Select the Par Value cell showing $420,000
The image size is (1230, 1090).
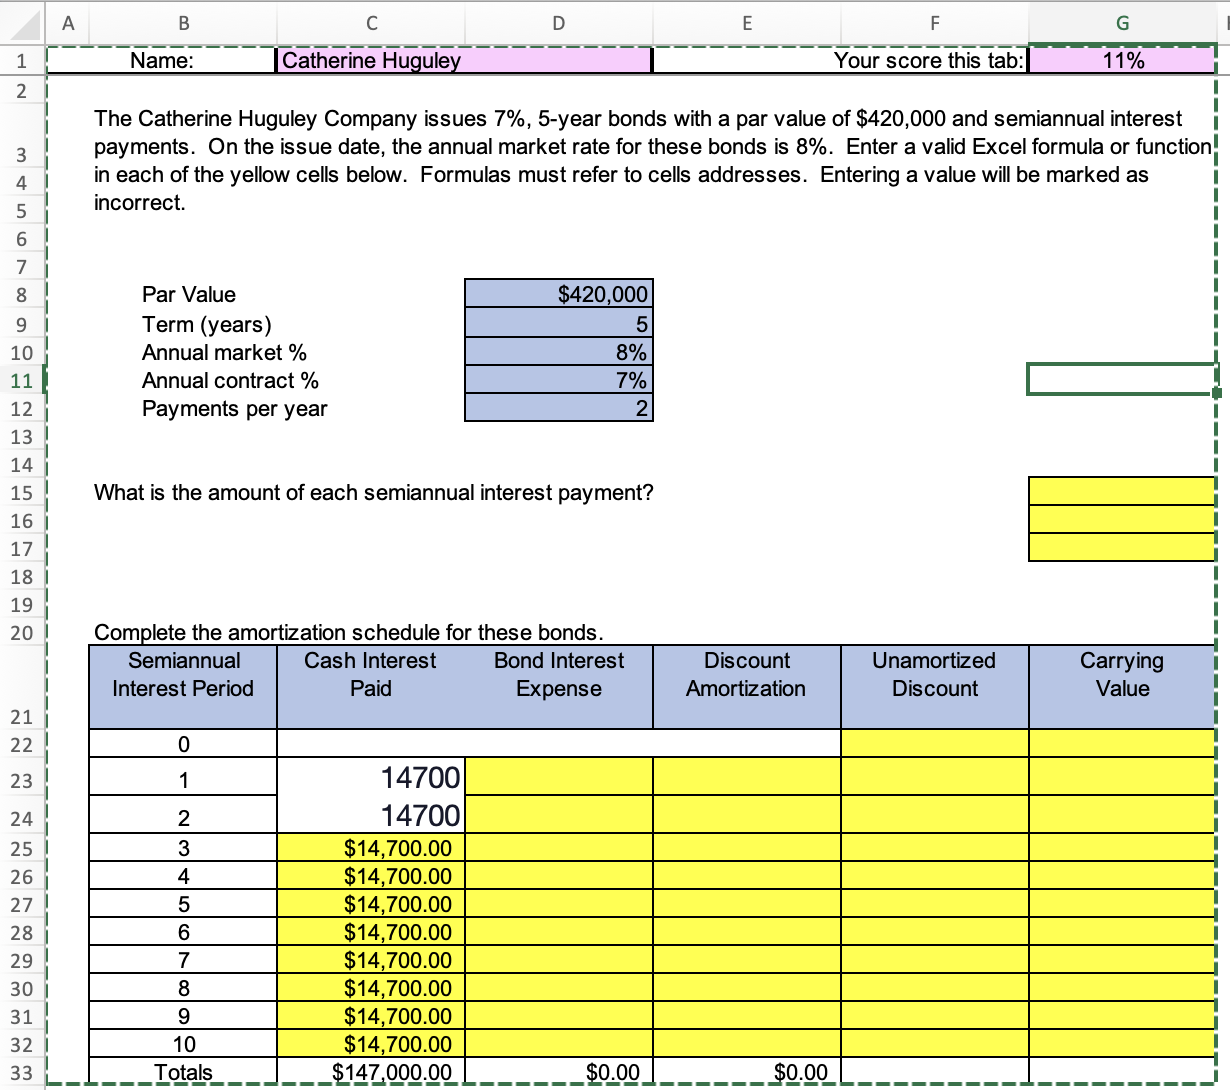(x=558, y=294)
